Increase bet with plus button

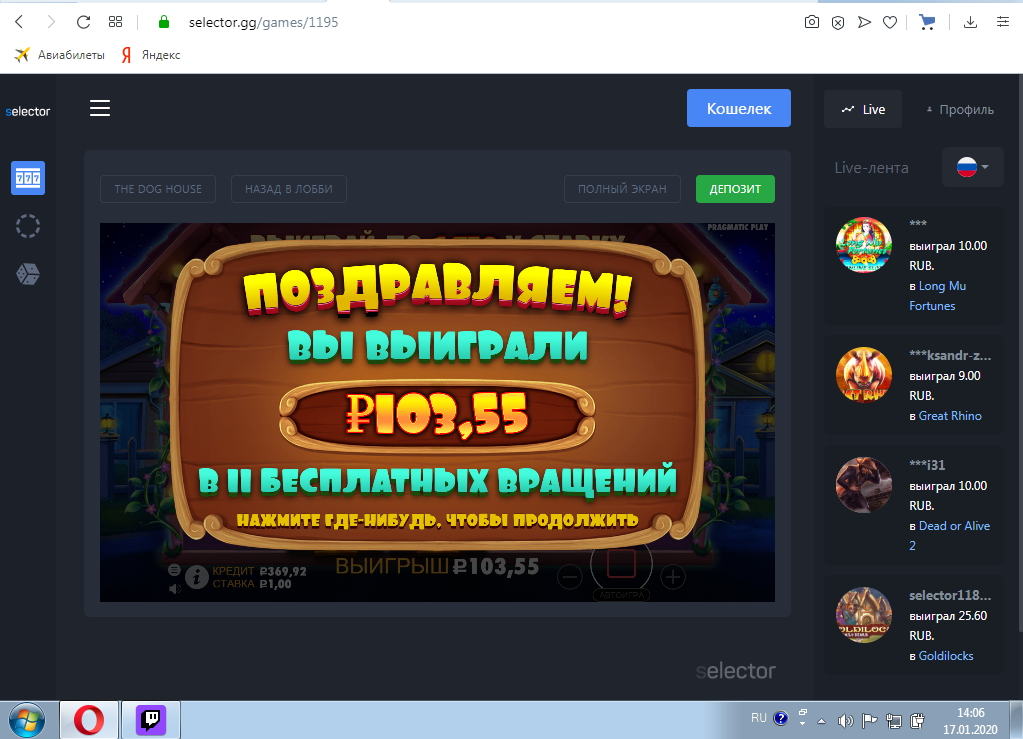click(x=673, y=577)
